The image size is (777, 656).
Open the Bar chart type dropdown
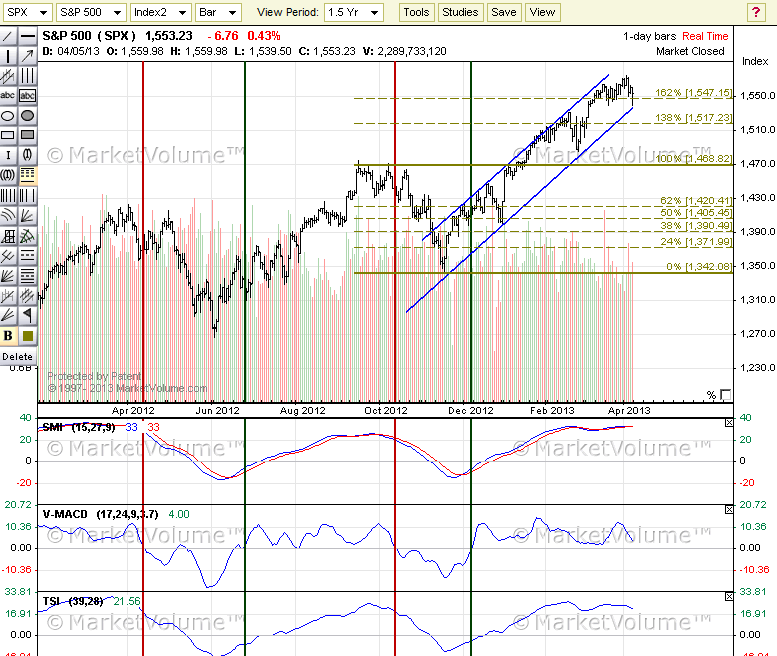pyautogui.click(x=217, y=12)
